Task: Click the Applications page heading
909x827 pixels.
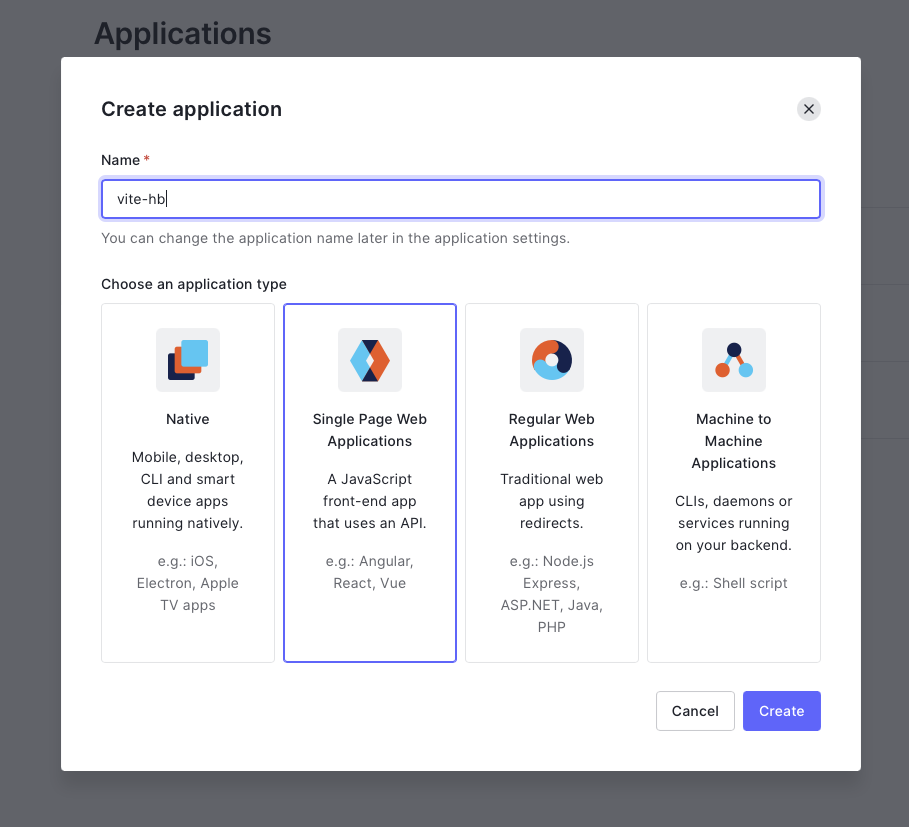Action: 182,33
